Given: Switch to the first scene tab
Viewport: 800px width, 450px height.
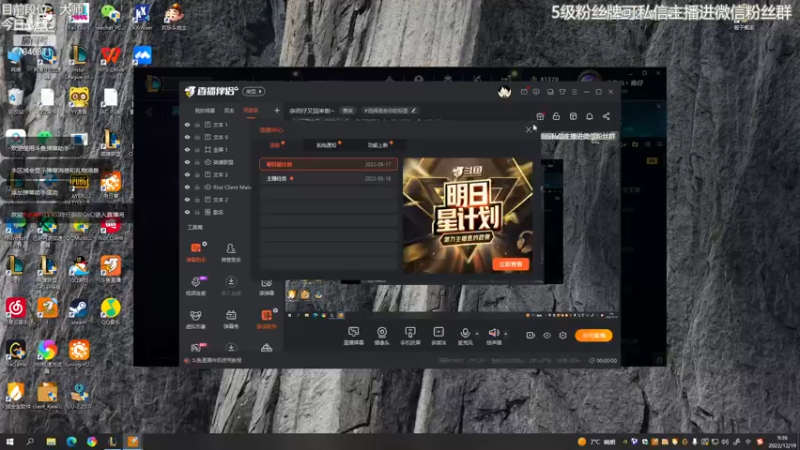Looking at the screenshot, I should (x=205, y=110).
